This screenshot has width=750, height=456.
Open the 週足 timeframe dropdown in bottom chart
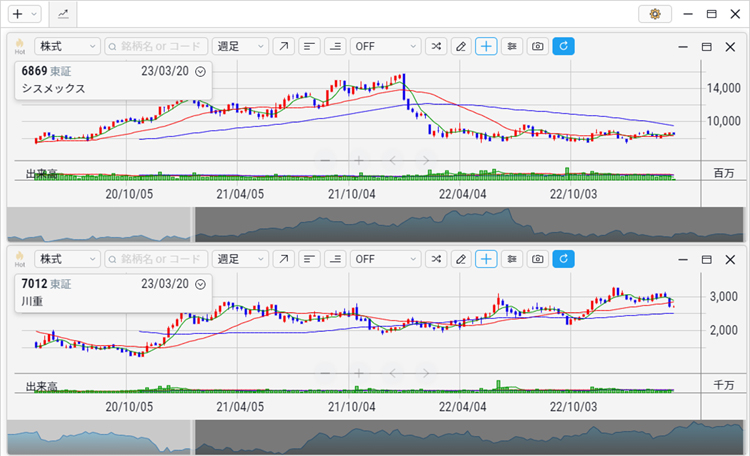point(240,259)
